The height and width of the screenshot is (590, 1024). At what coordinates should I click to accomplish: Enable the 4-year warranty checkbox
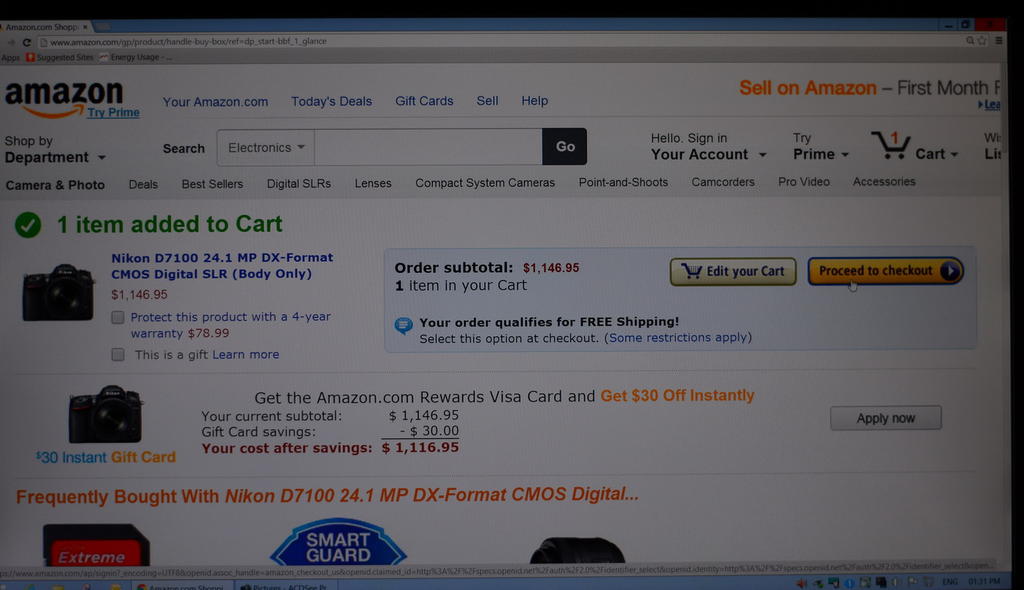(118, 318)
